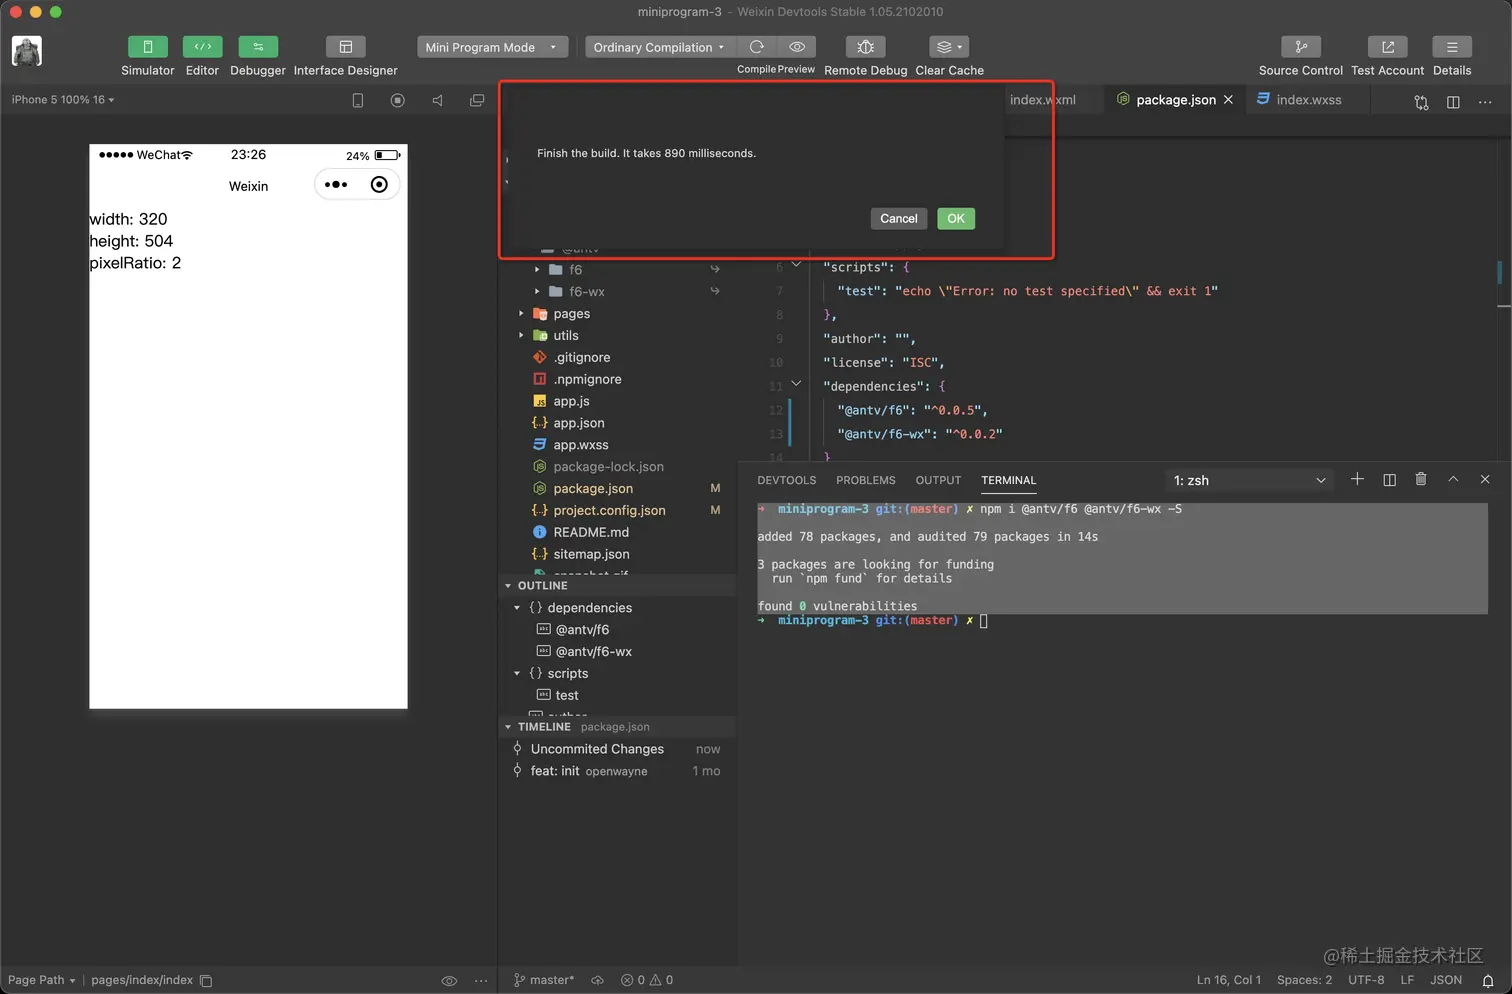This screenshot has width=1512, height=994.
Task: Click the master* git branch status
Action: click(x=544, y=981)
